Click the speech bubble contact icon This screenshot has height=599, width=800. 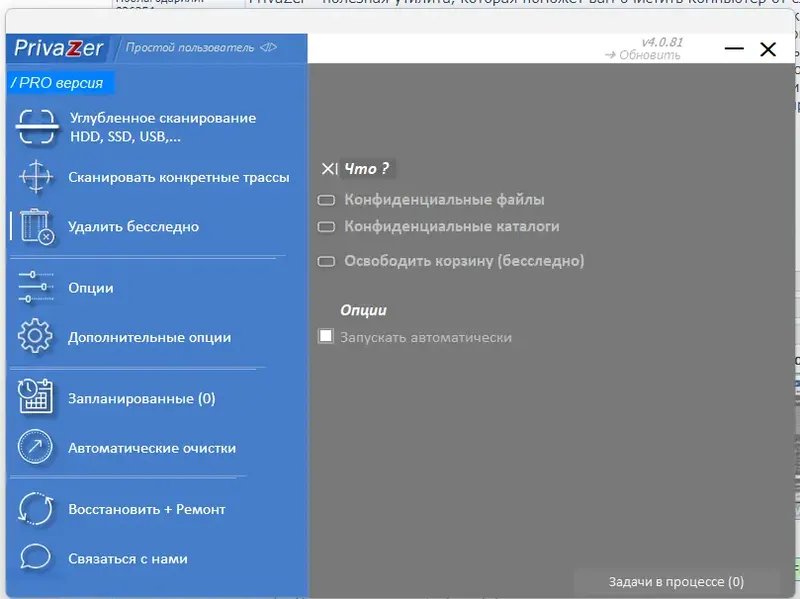35,557
